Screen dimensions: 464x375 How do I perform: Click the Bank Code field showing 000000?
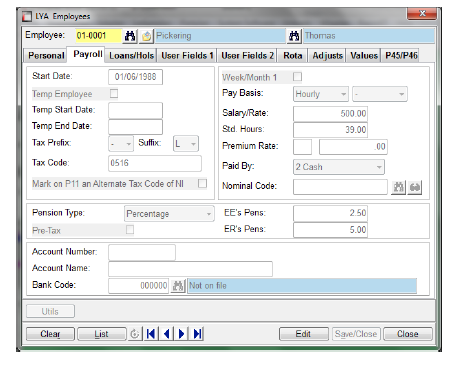[x=139, y=286]
